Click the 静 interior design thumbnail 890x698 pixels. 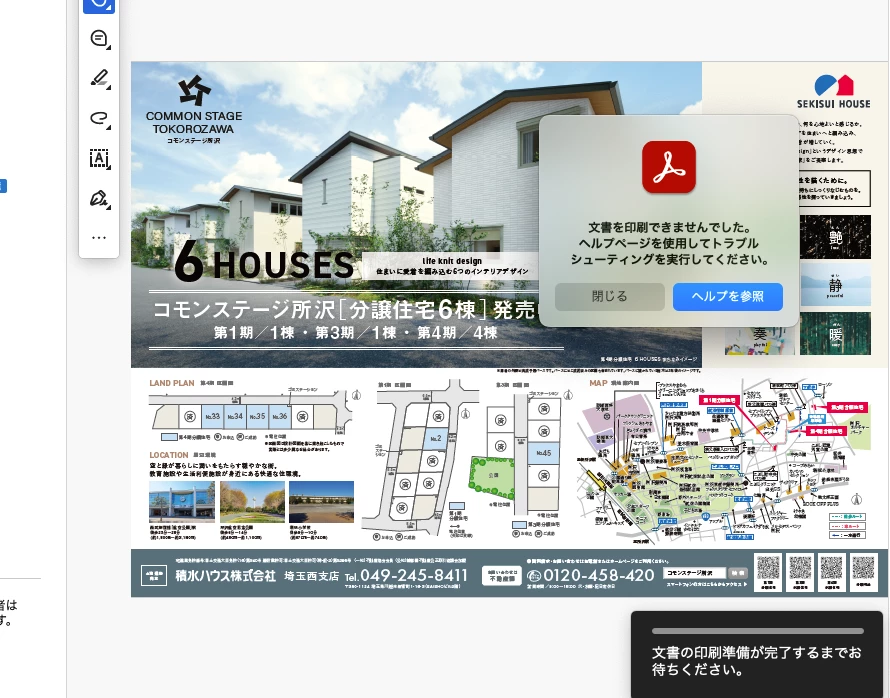coord(835,284)
